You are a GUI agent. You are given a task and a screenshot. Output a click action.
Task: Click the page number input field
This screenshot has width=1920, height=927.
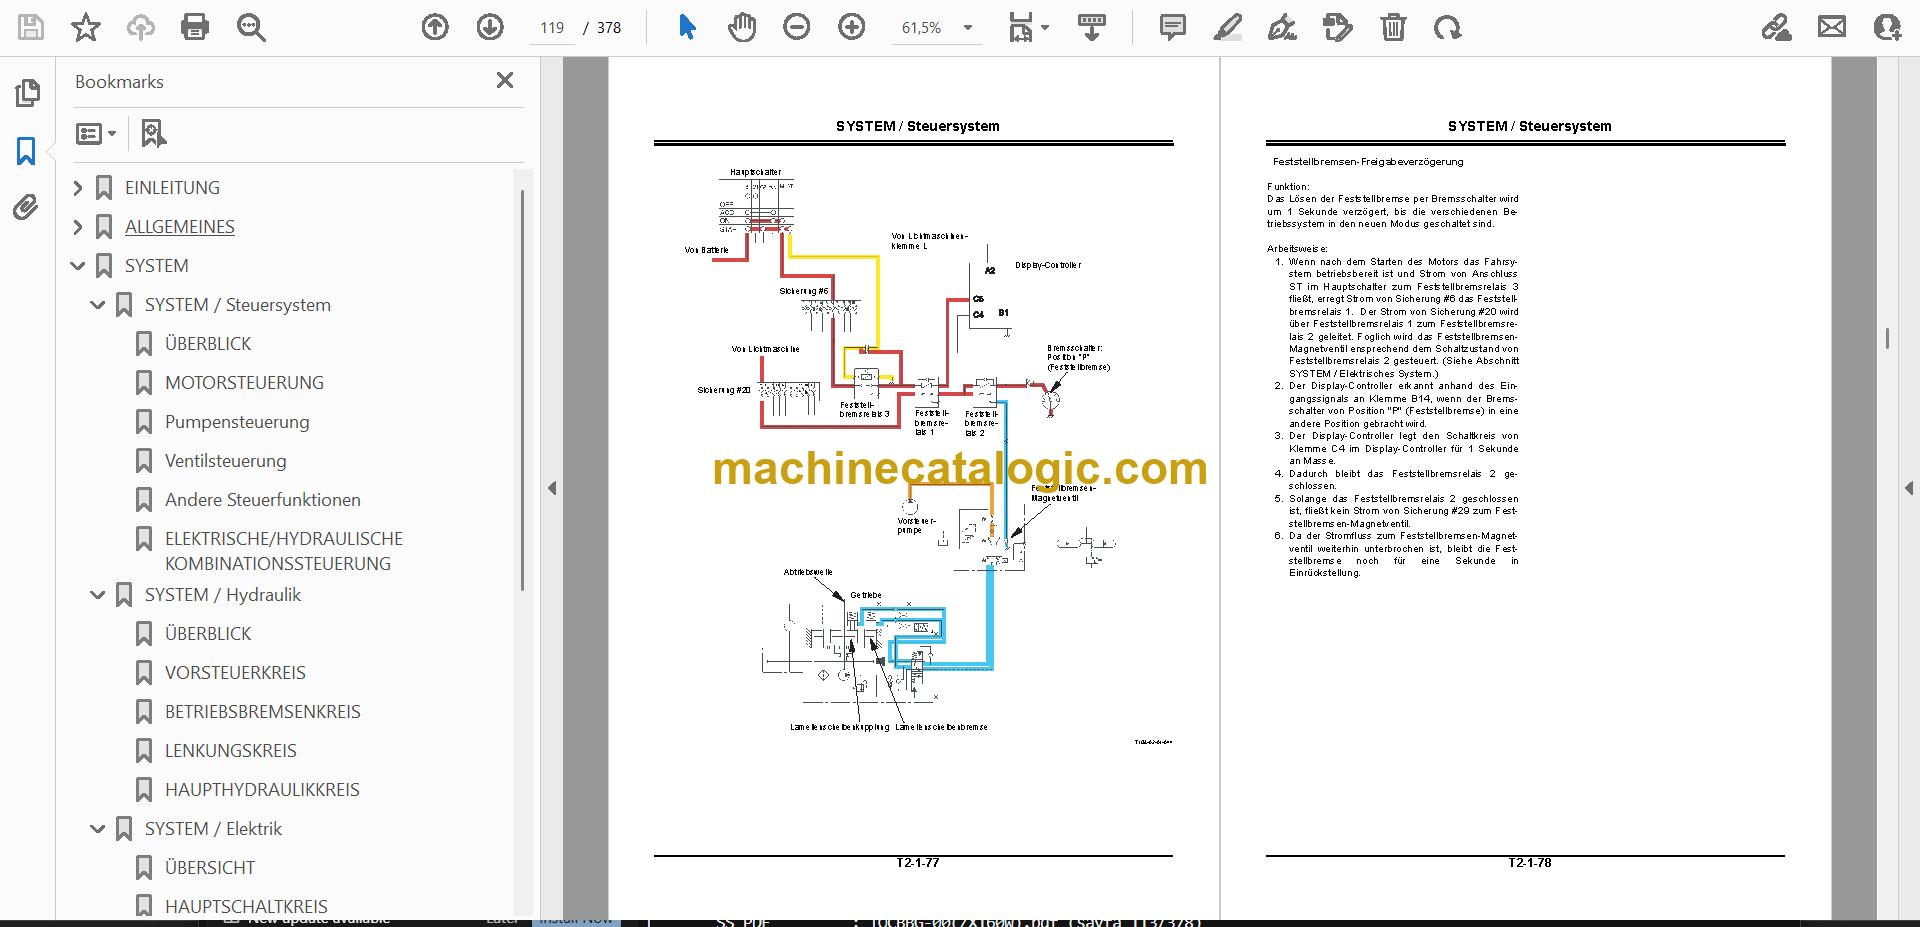click(x=552, y=28)
